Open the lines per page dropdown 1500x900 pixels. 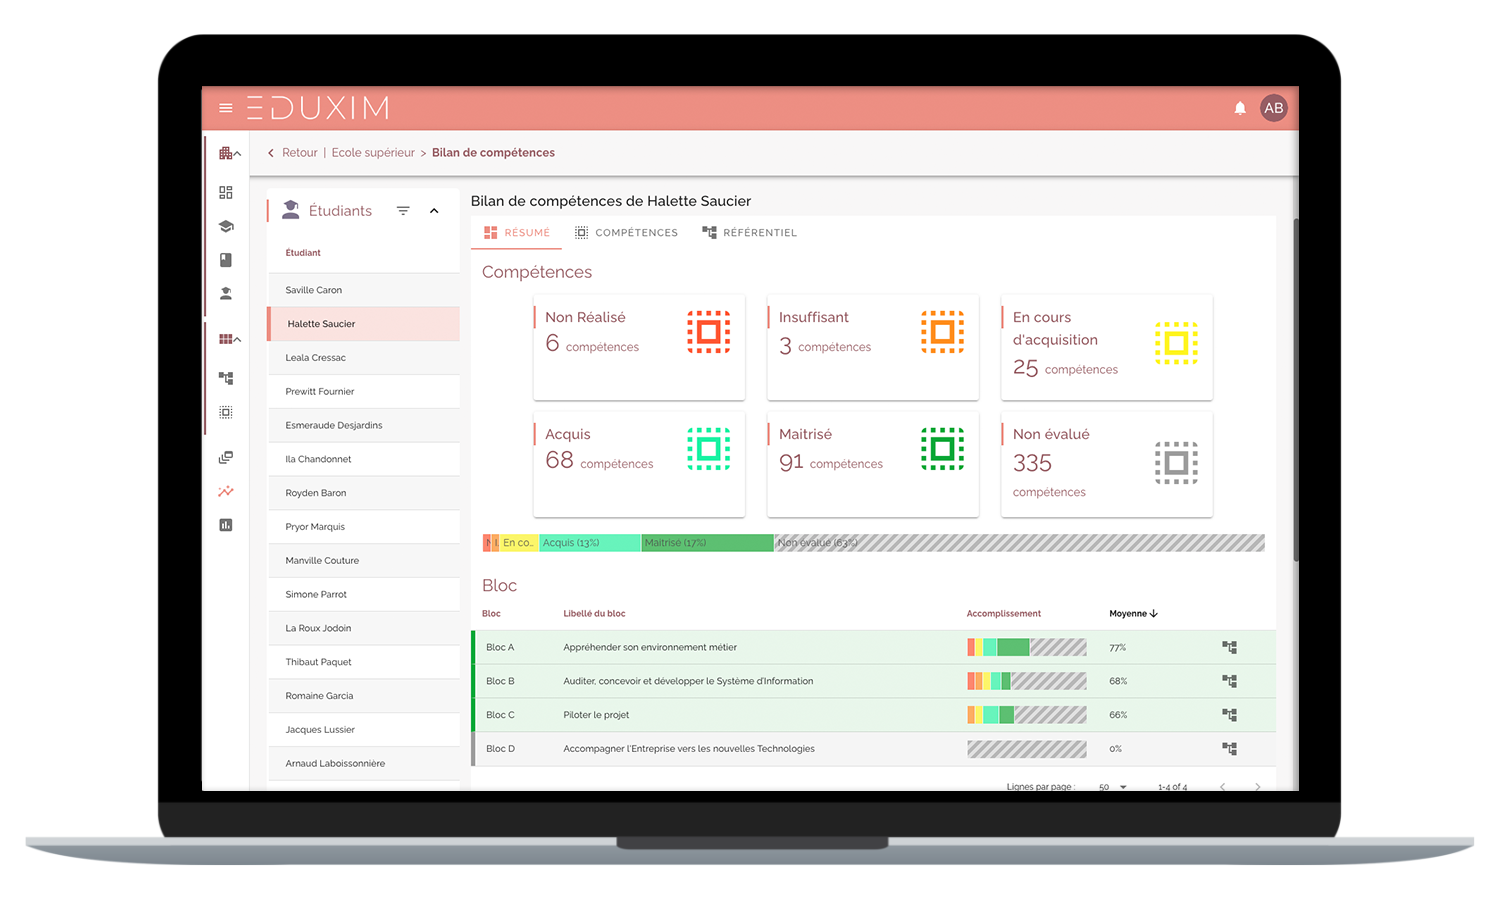1112,787
